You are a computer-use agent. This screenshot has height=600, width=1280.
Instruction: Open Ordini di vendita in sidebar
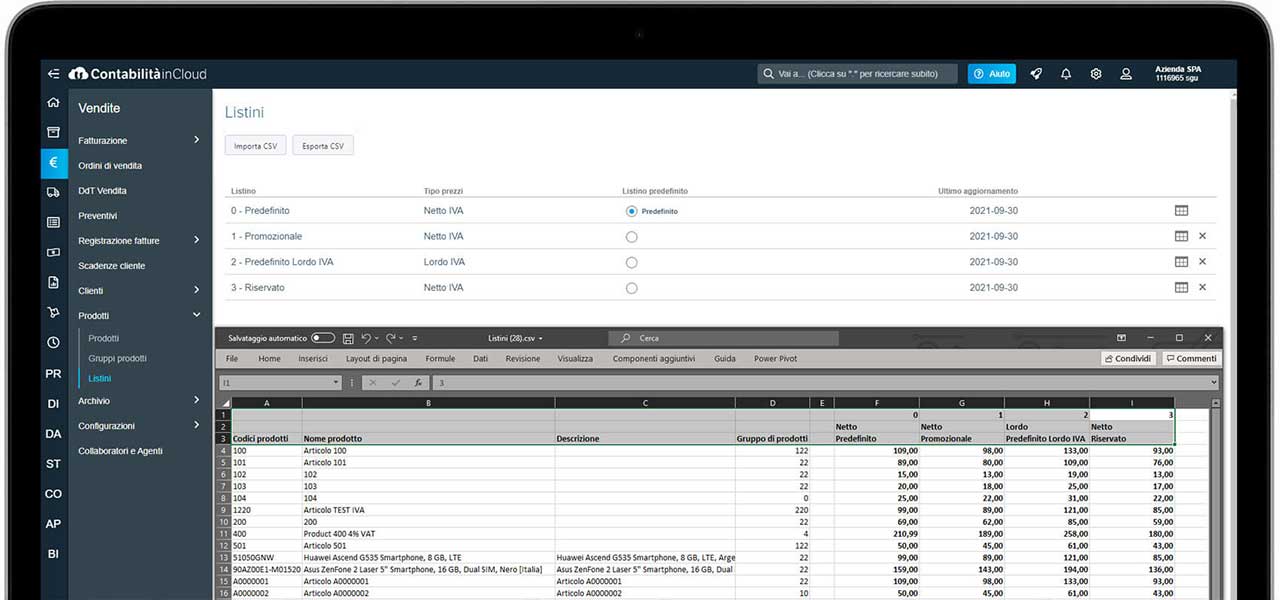110,165
